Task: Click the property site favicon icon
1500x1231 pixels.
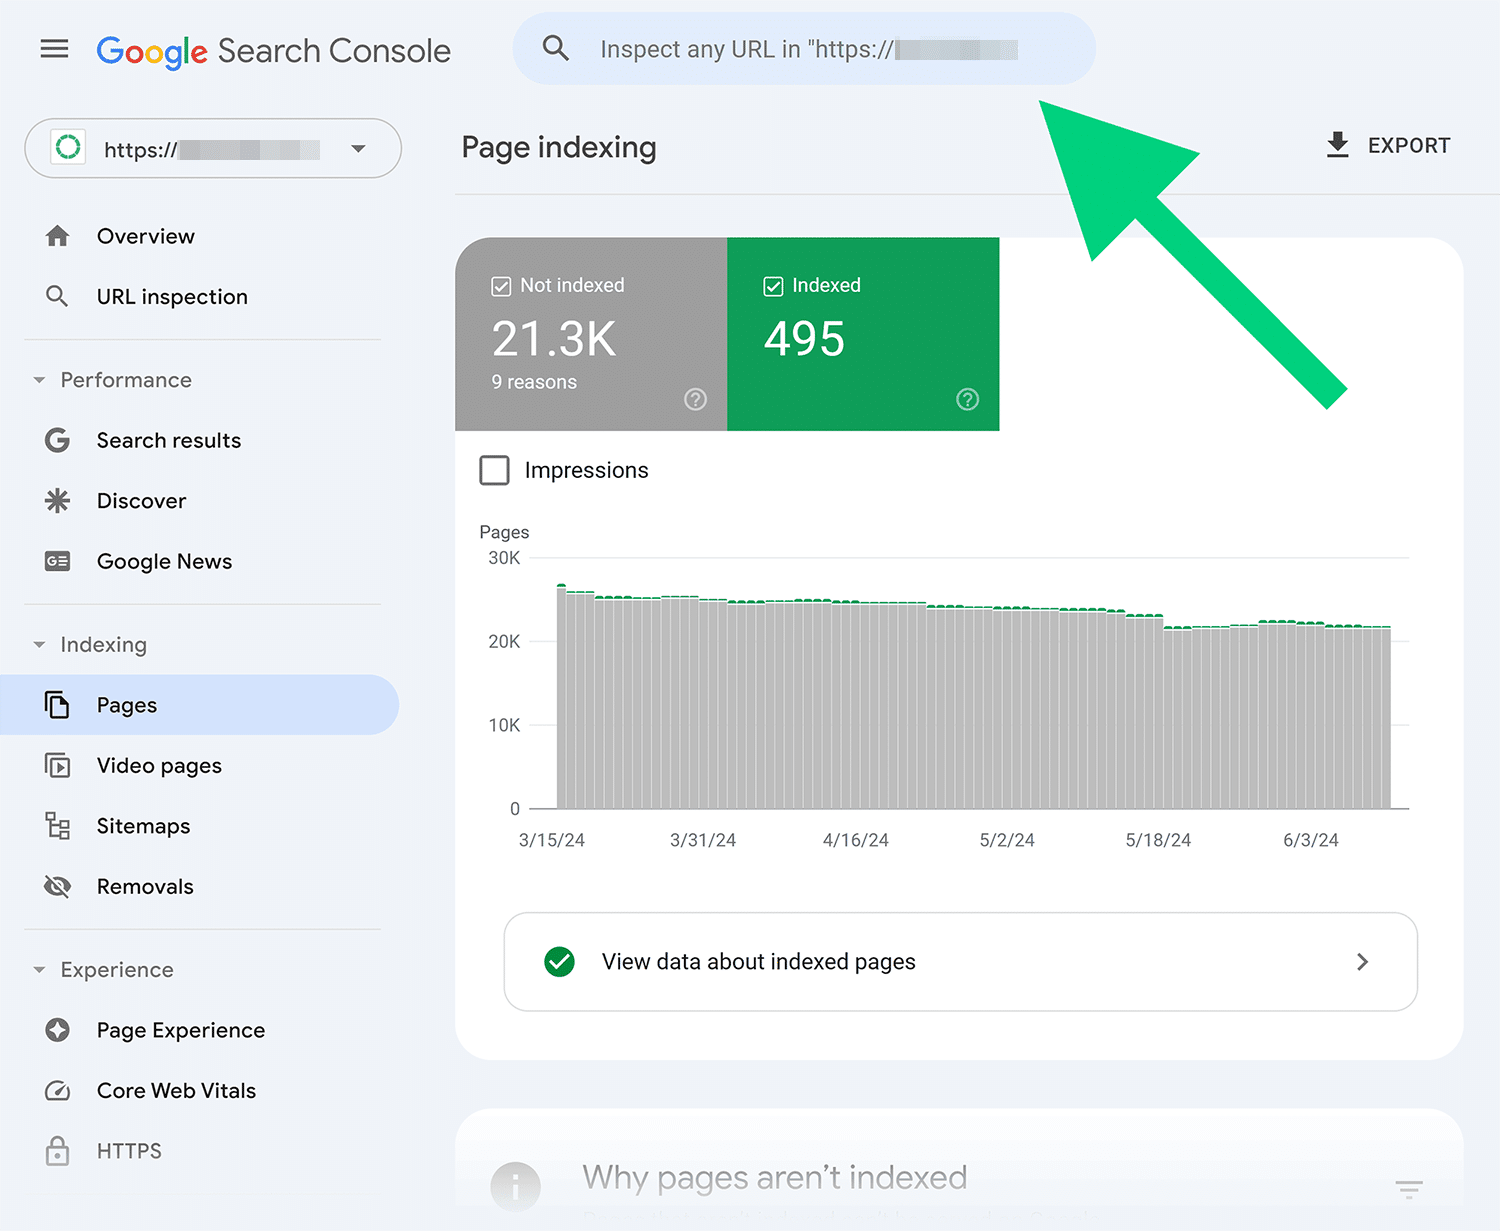Action: 68,148
